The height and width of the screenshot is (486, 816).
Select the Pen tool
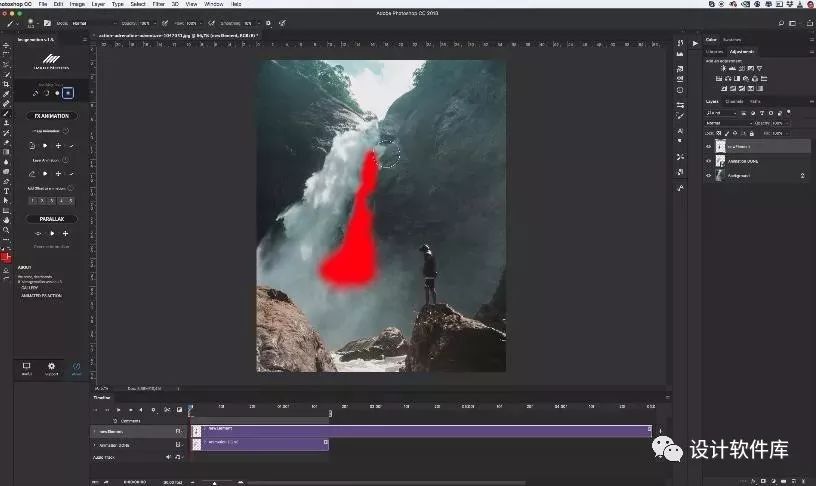click(x=6, y=181)
